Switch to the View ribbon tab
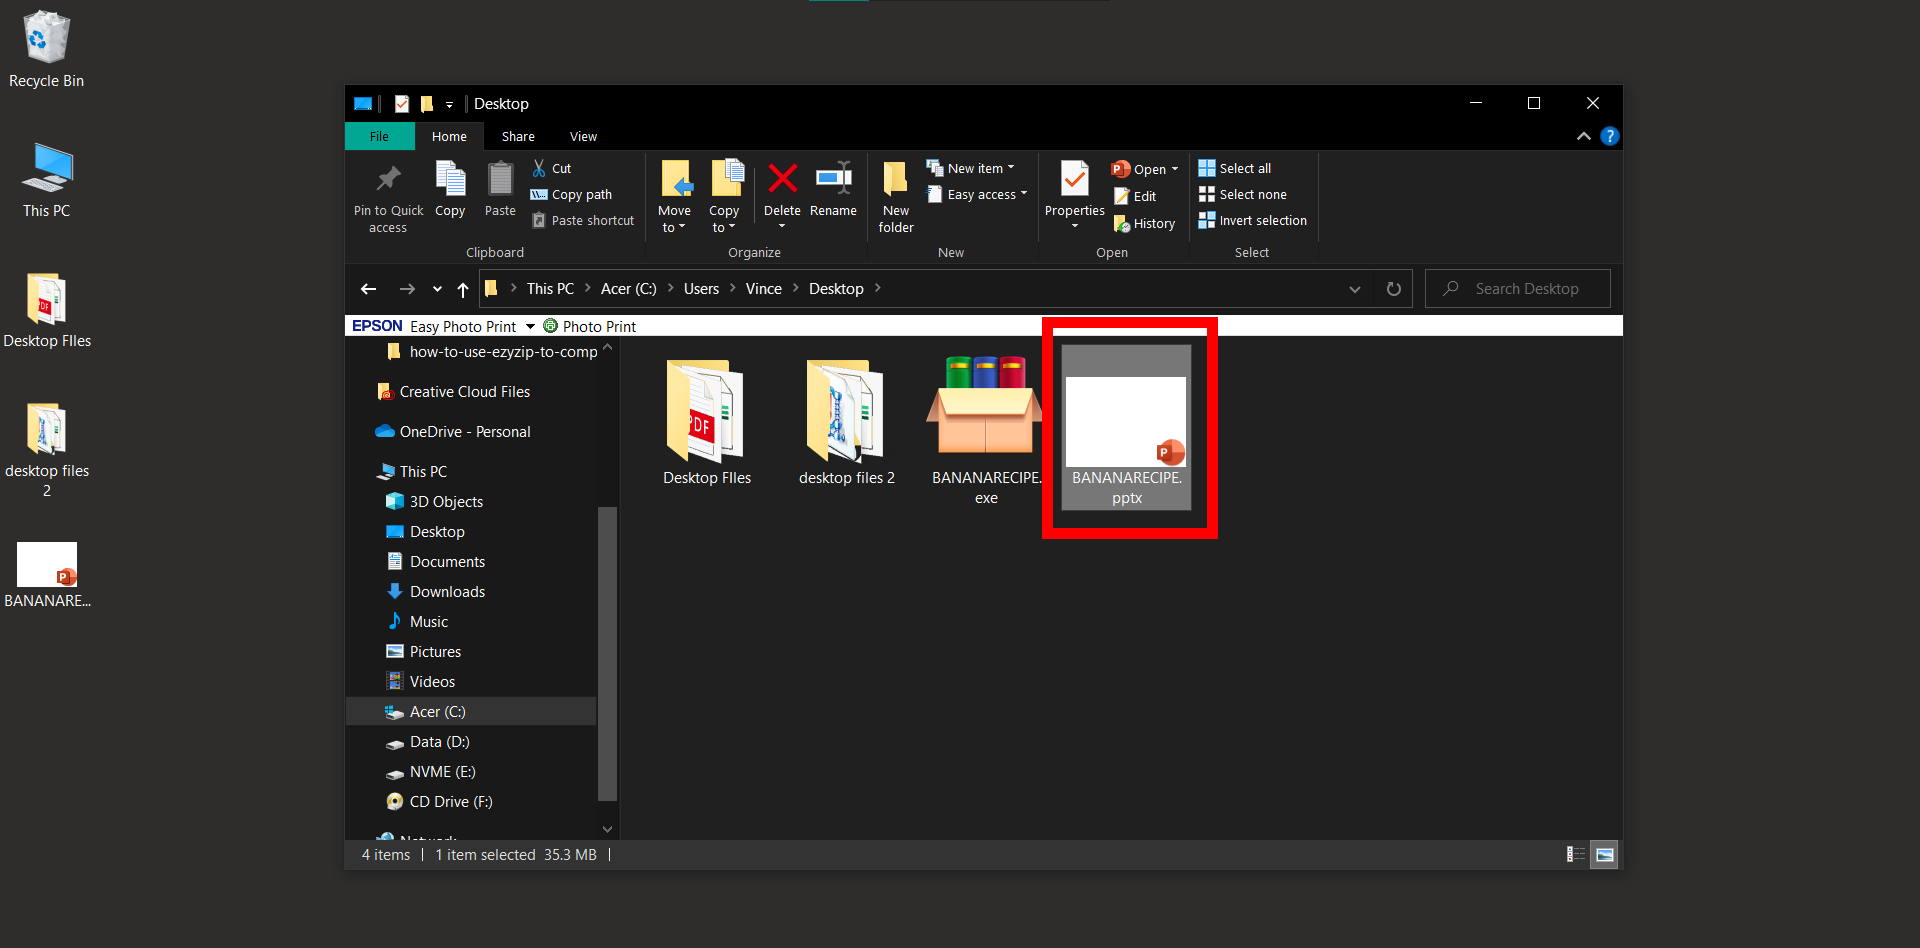Image resolution: width=1920 pixels, height=948 pixels. click(x=583, y=136)
